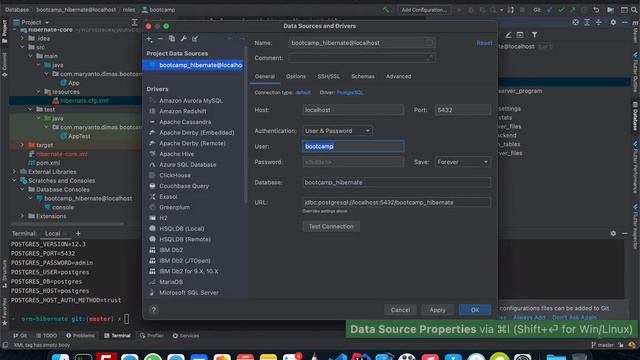Click the Add Configuration button
Image resolution: width=640 pixels, height=360 pixels.
424,10
